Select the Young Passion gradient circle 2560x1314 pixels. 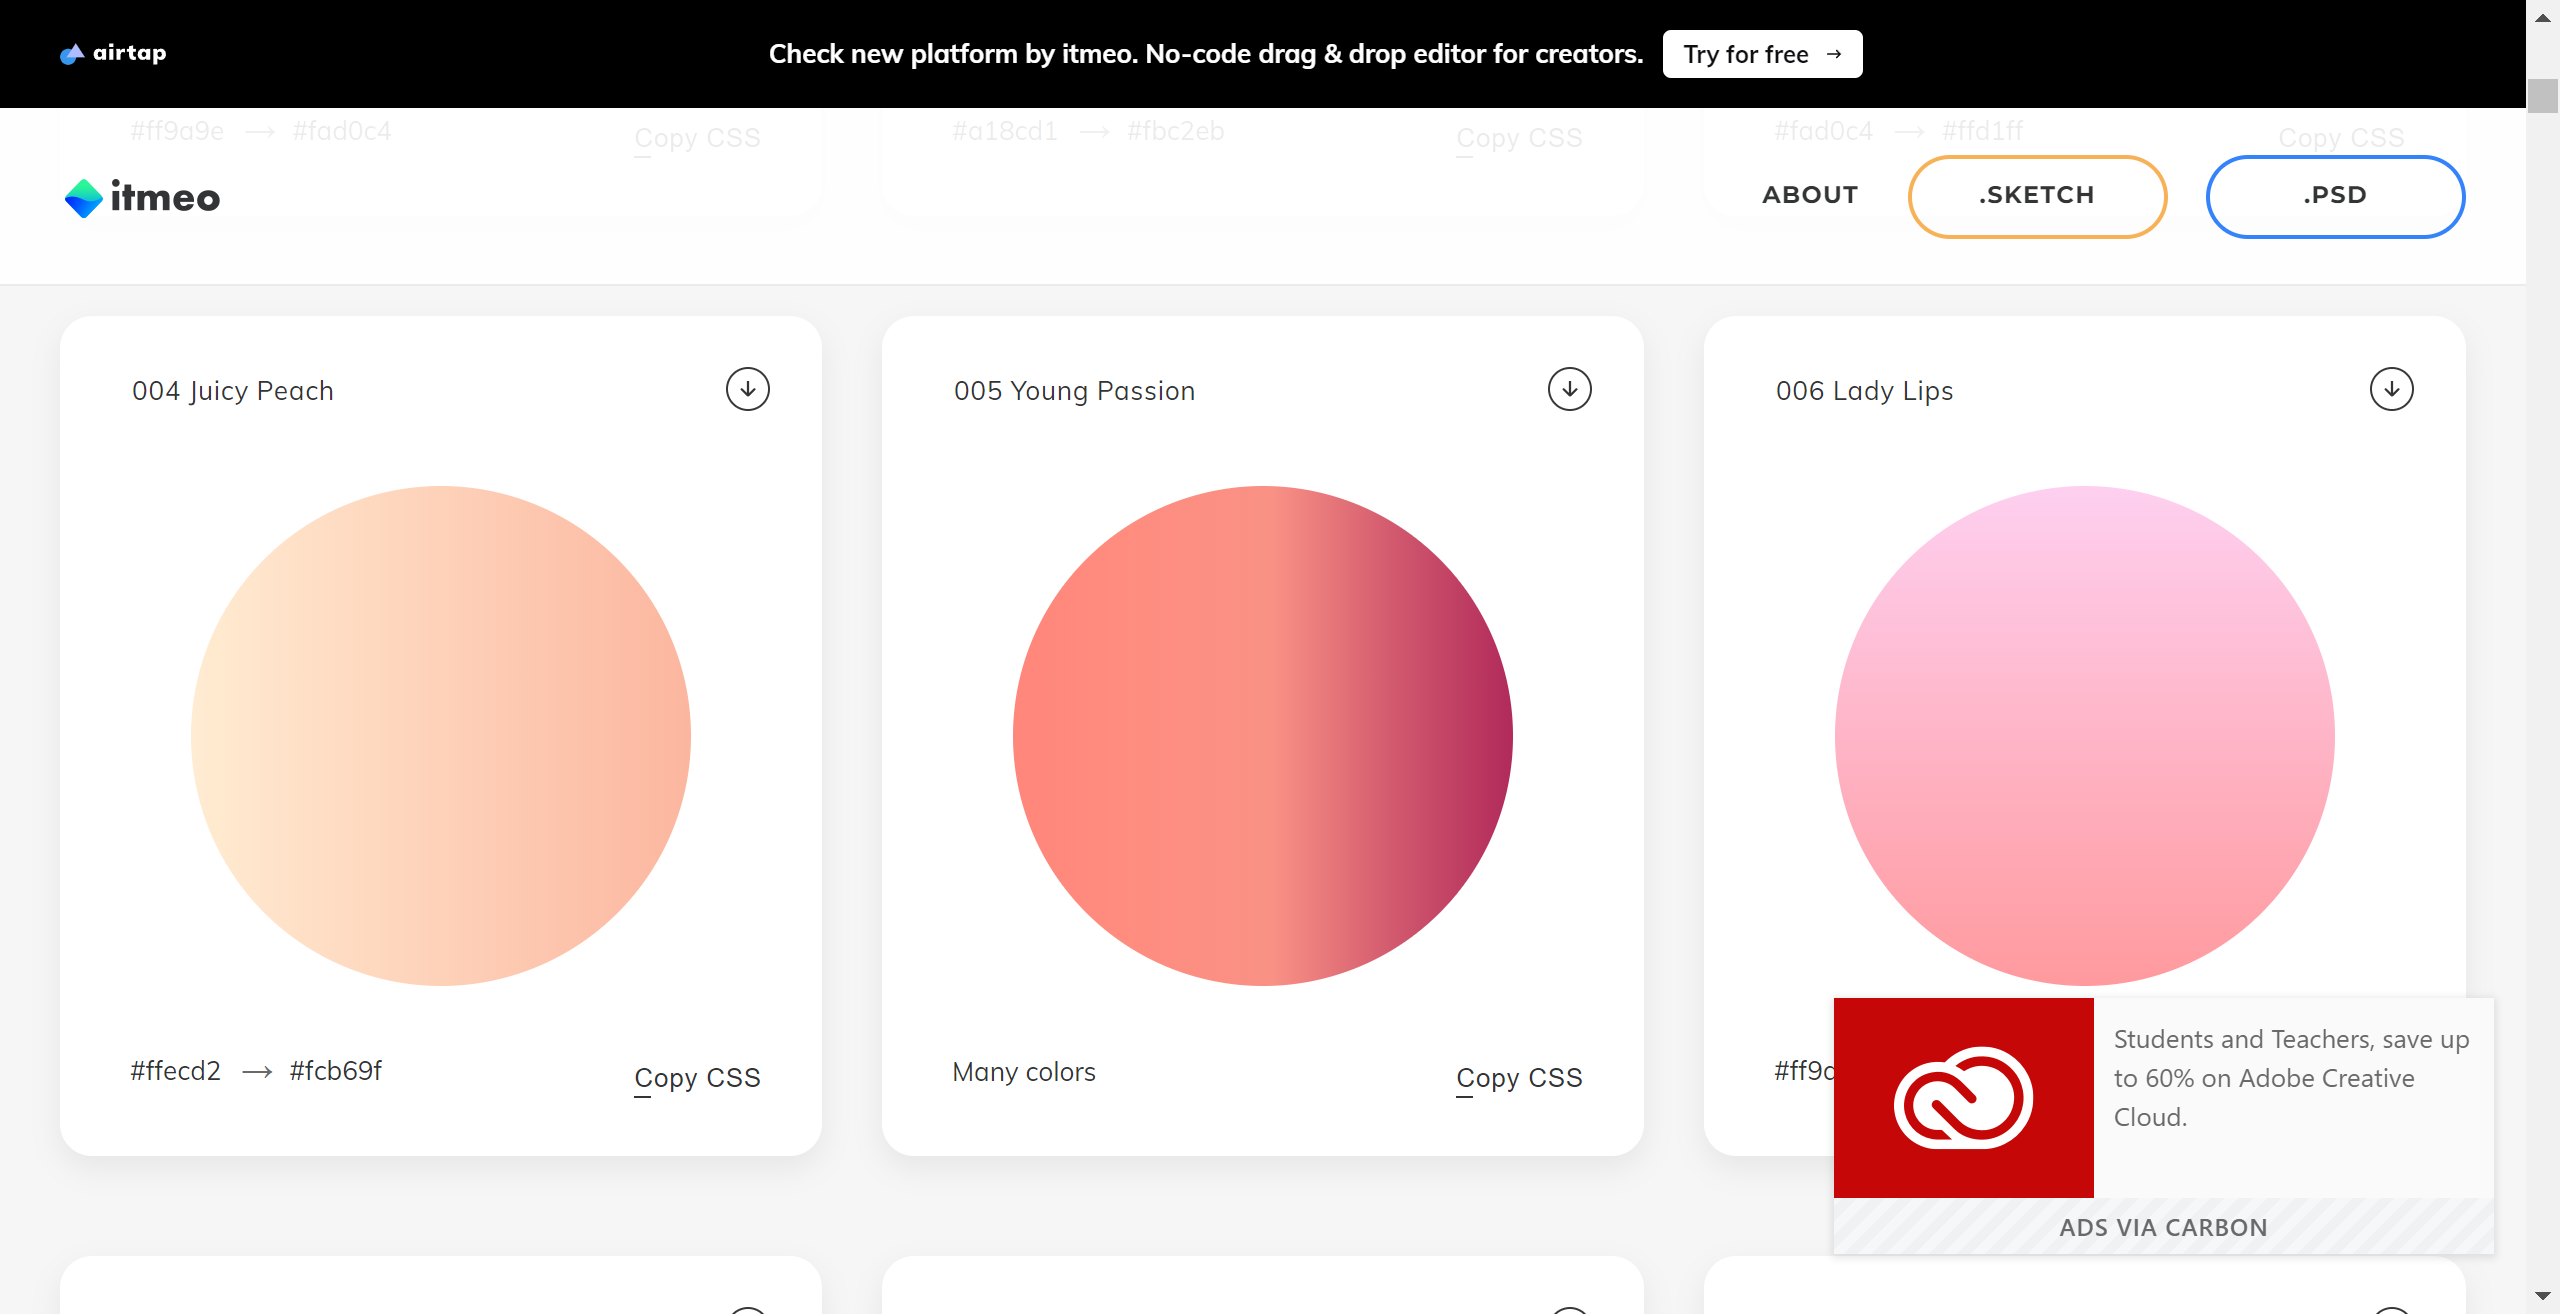(1263, 736)
